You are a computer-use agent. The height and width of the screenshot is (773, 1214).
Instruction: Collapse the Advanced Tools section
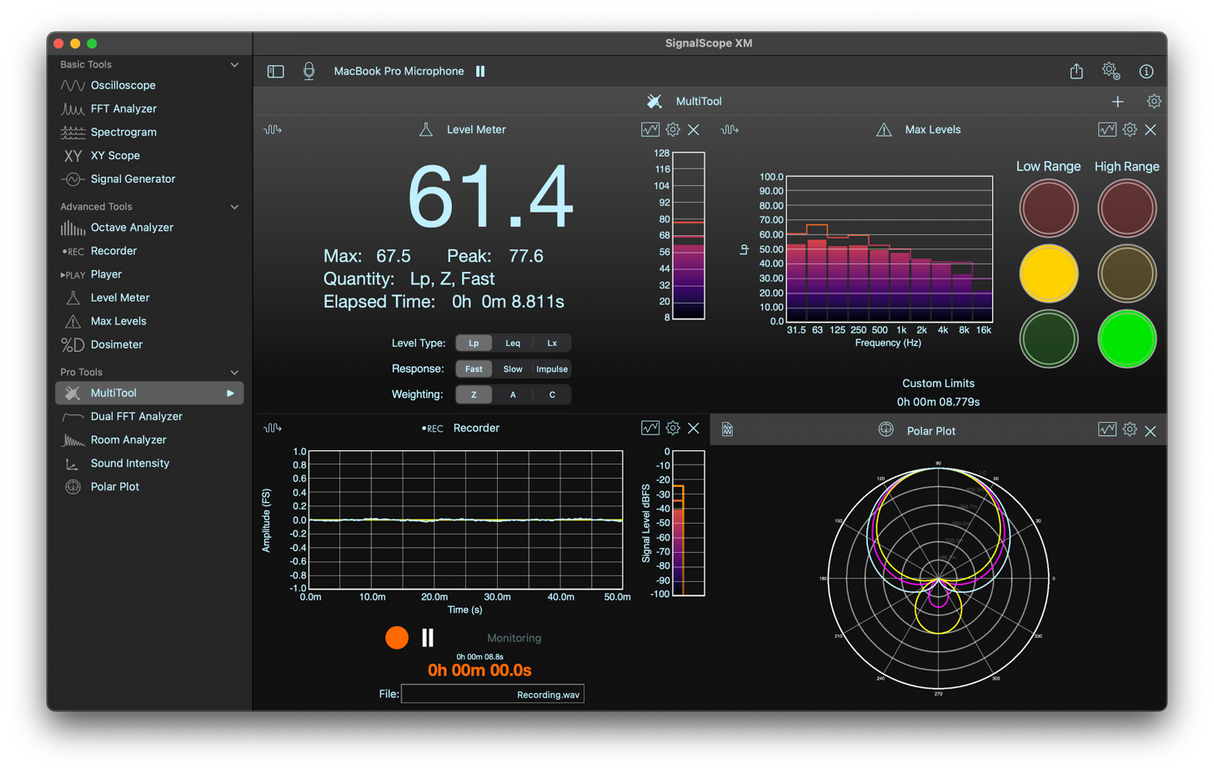click(x=234, y=206)
